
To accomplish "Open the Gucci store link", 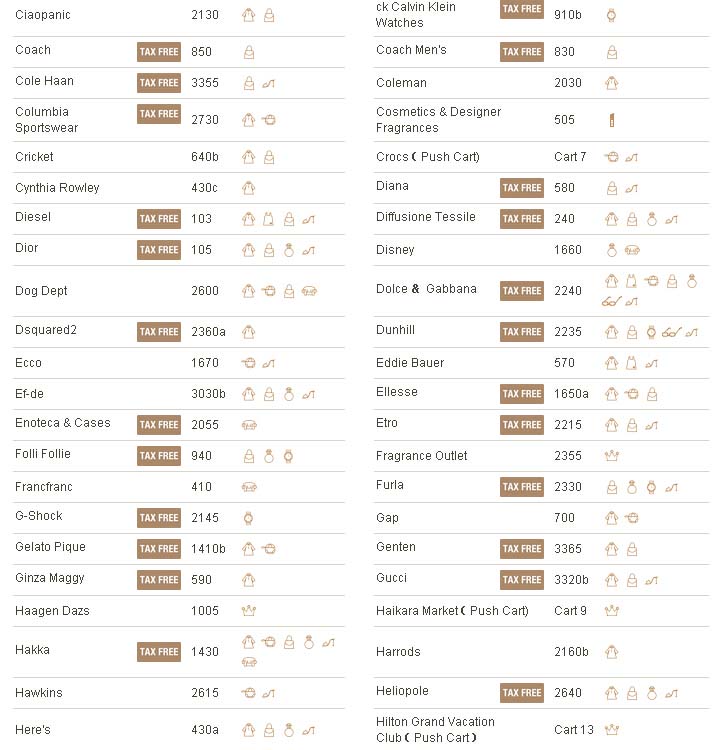I will click(392, 578).
